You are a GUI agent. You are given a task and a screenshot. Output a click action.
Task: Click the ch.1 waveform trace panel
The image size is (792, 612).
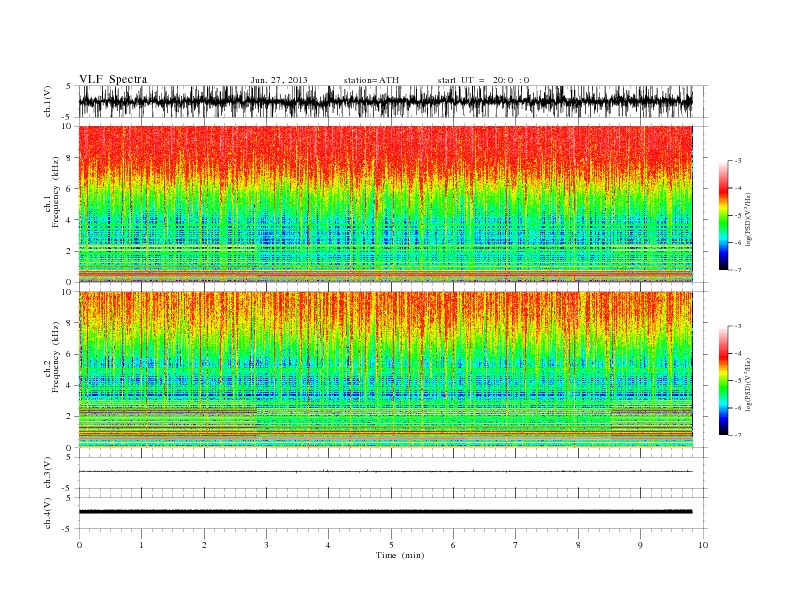392,101
